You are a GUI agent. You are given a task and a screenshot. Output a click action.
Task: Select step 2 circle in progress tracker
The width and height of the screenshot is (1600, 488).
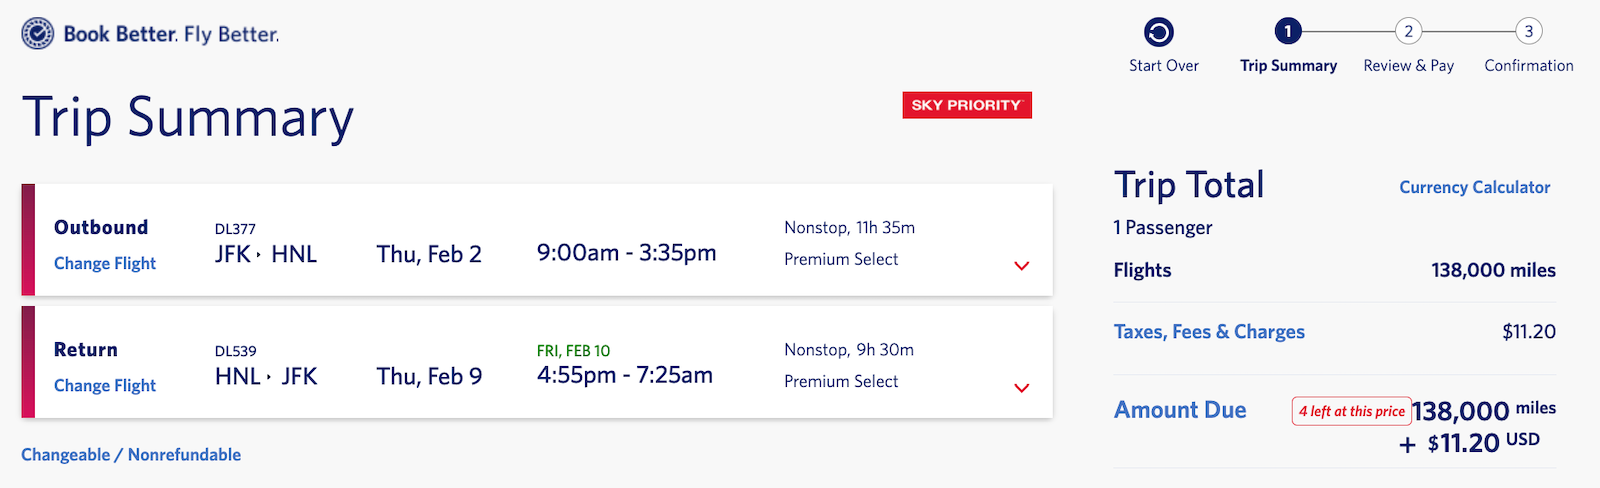point(1408,31)
